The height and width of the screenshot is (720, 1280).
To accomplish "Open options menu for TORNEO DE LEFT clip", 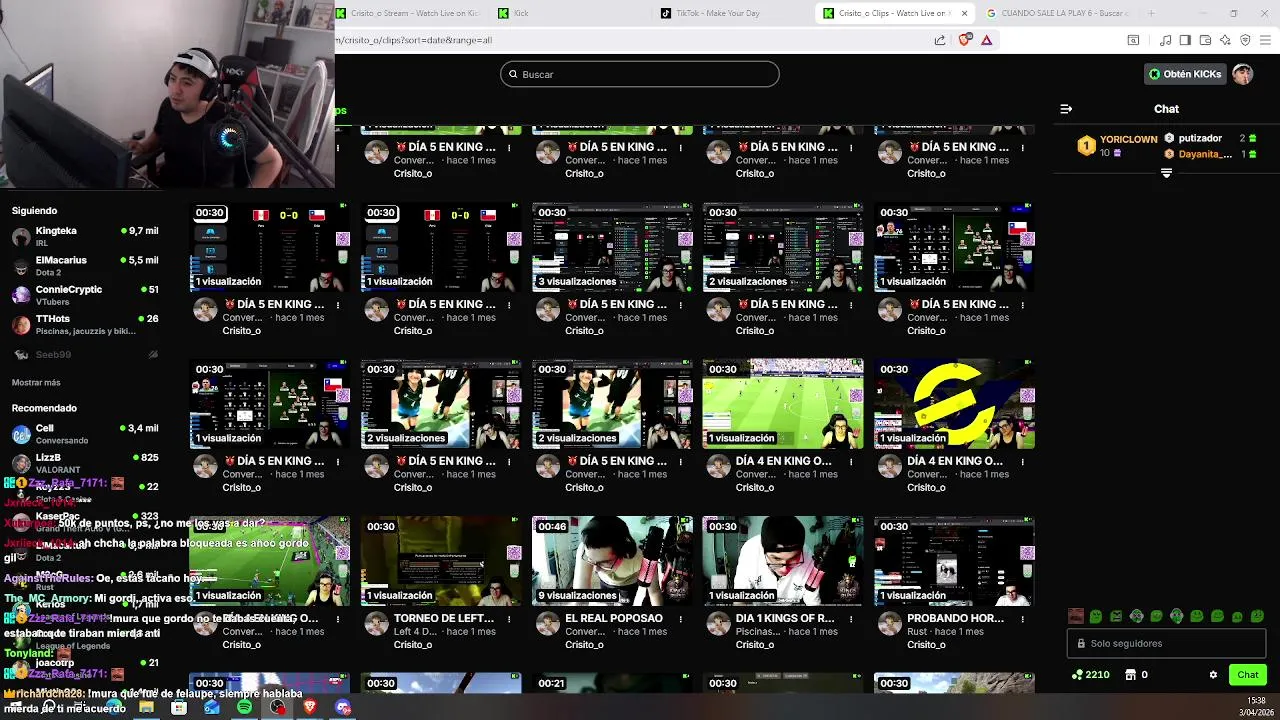I will click(x=509, y=619).
